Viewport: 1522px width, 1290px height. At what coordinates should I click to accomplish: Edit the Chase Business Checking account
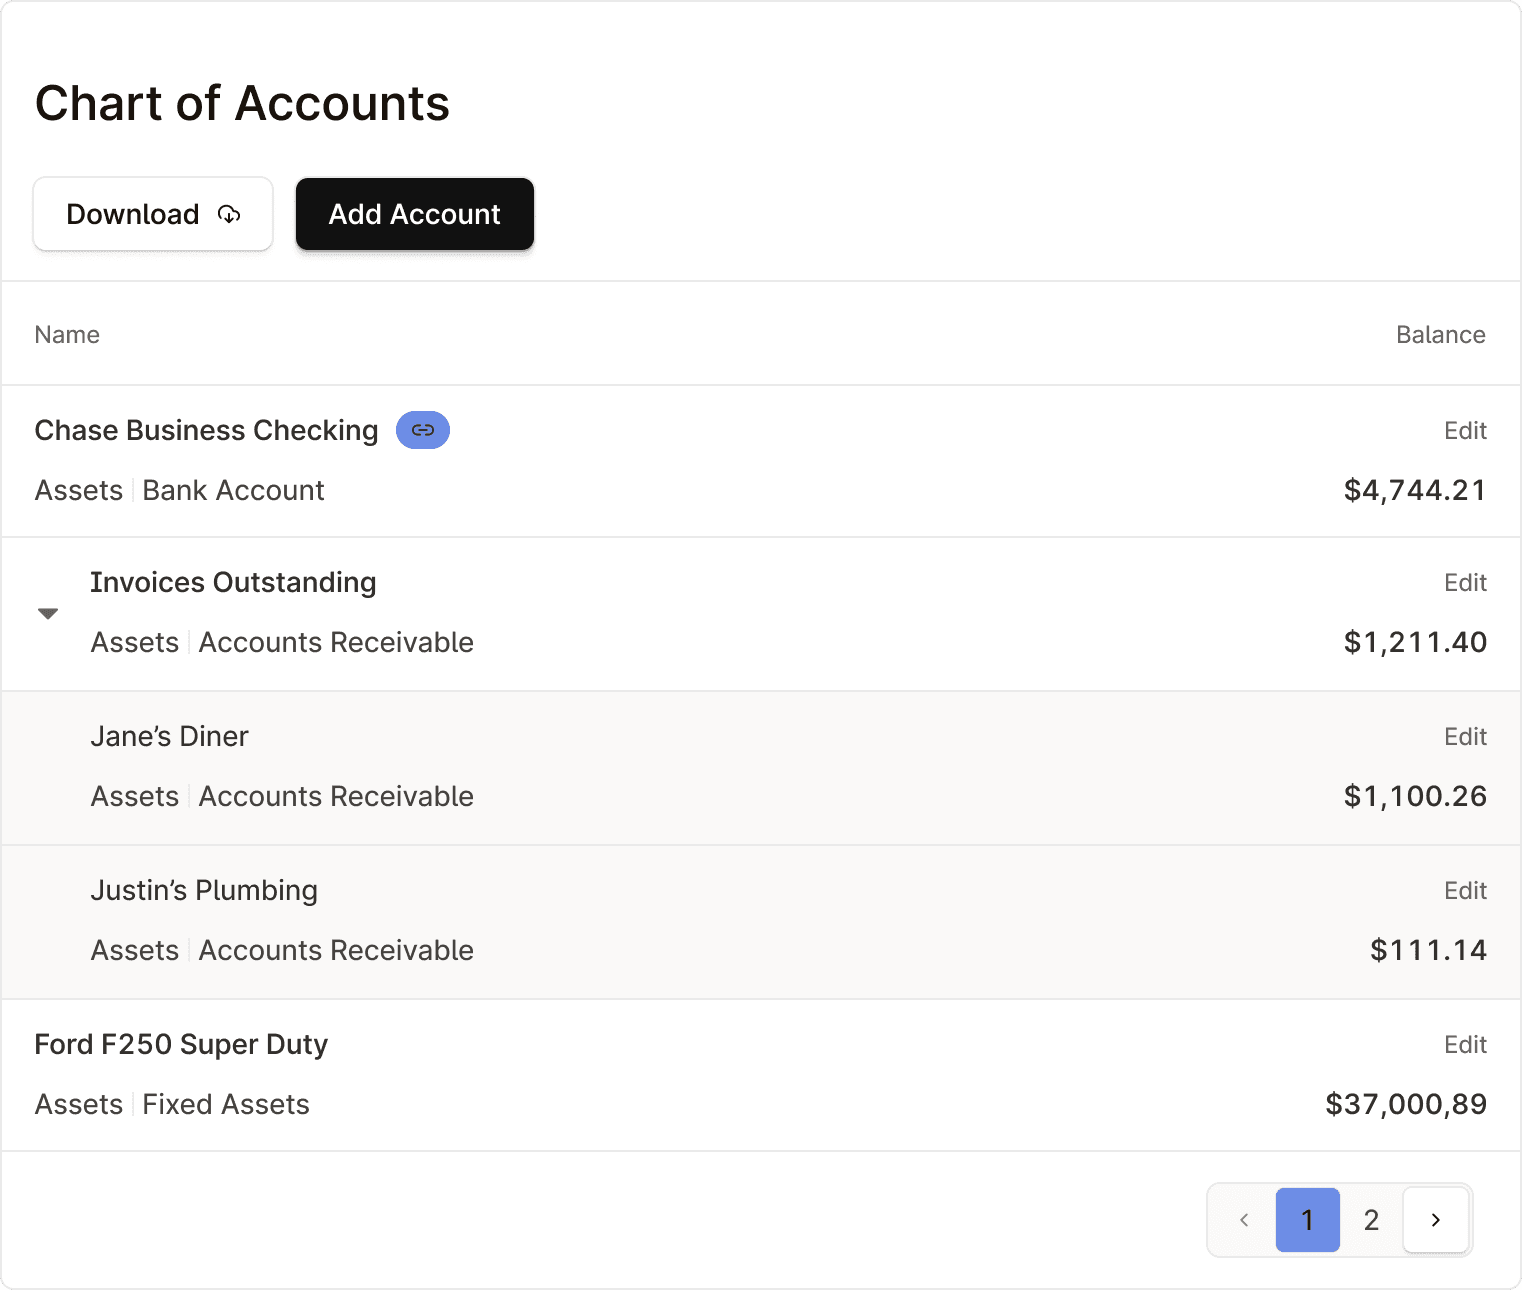click(x=1464, y=430)
